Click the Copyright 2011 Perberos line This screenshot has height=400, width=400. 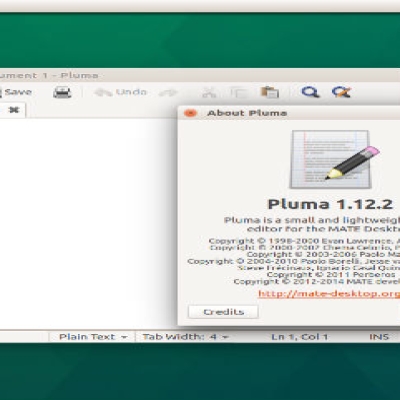pos(331,275)
